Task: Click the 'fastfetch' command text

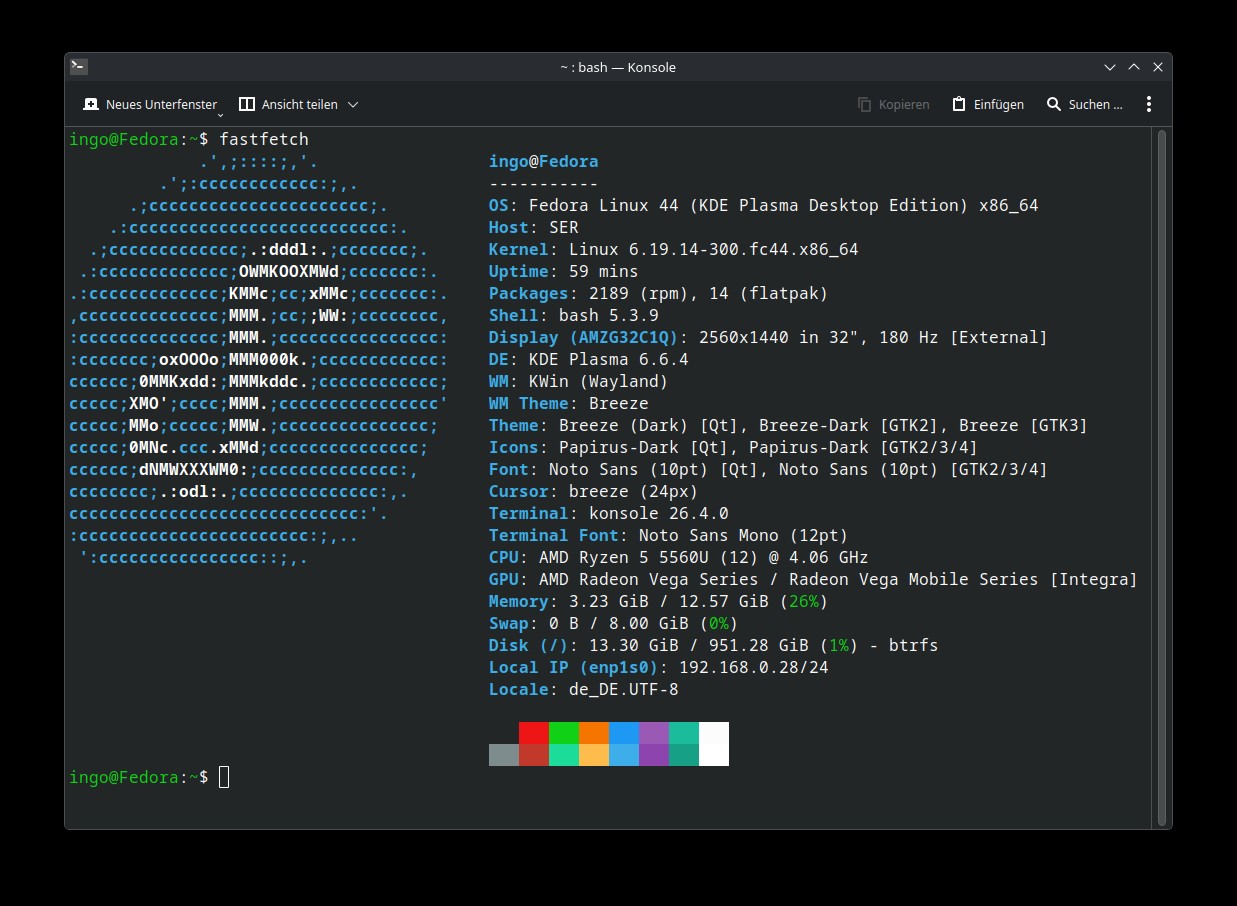Action: [x=264, y=139]
